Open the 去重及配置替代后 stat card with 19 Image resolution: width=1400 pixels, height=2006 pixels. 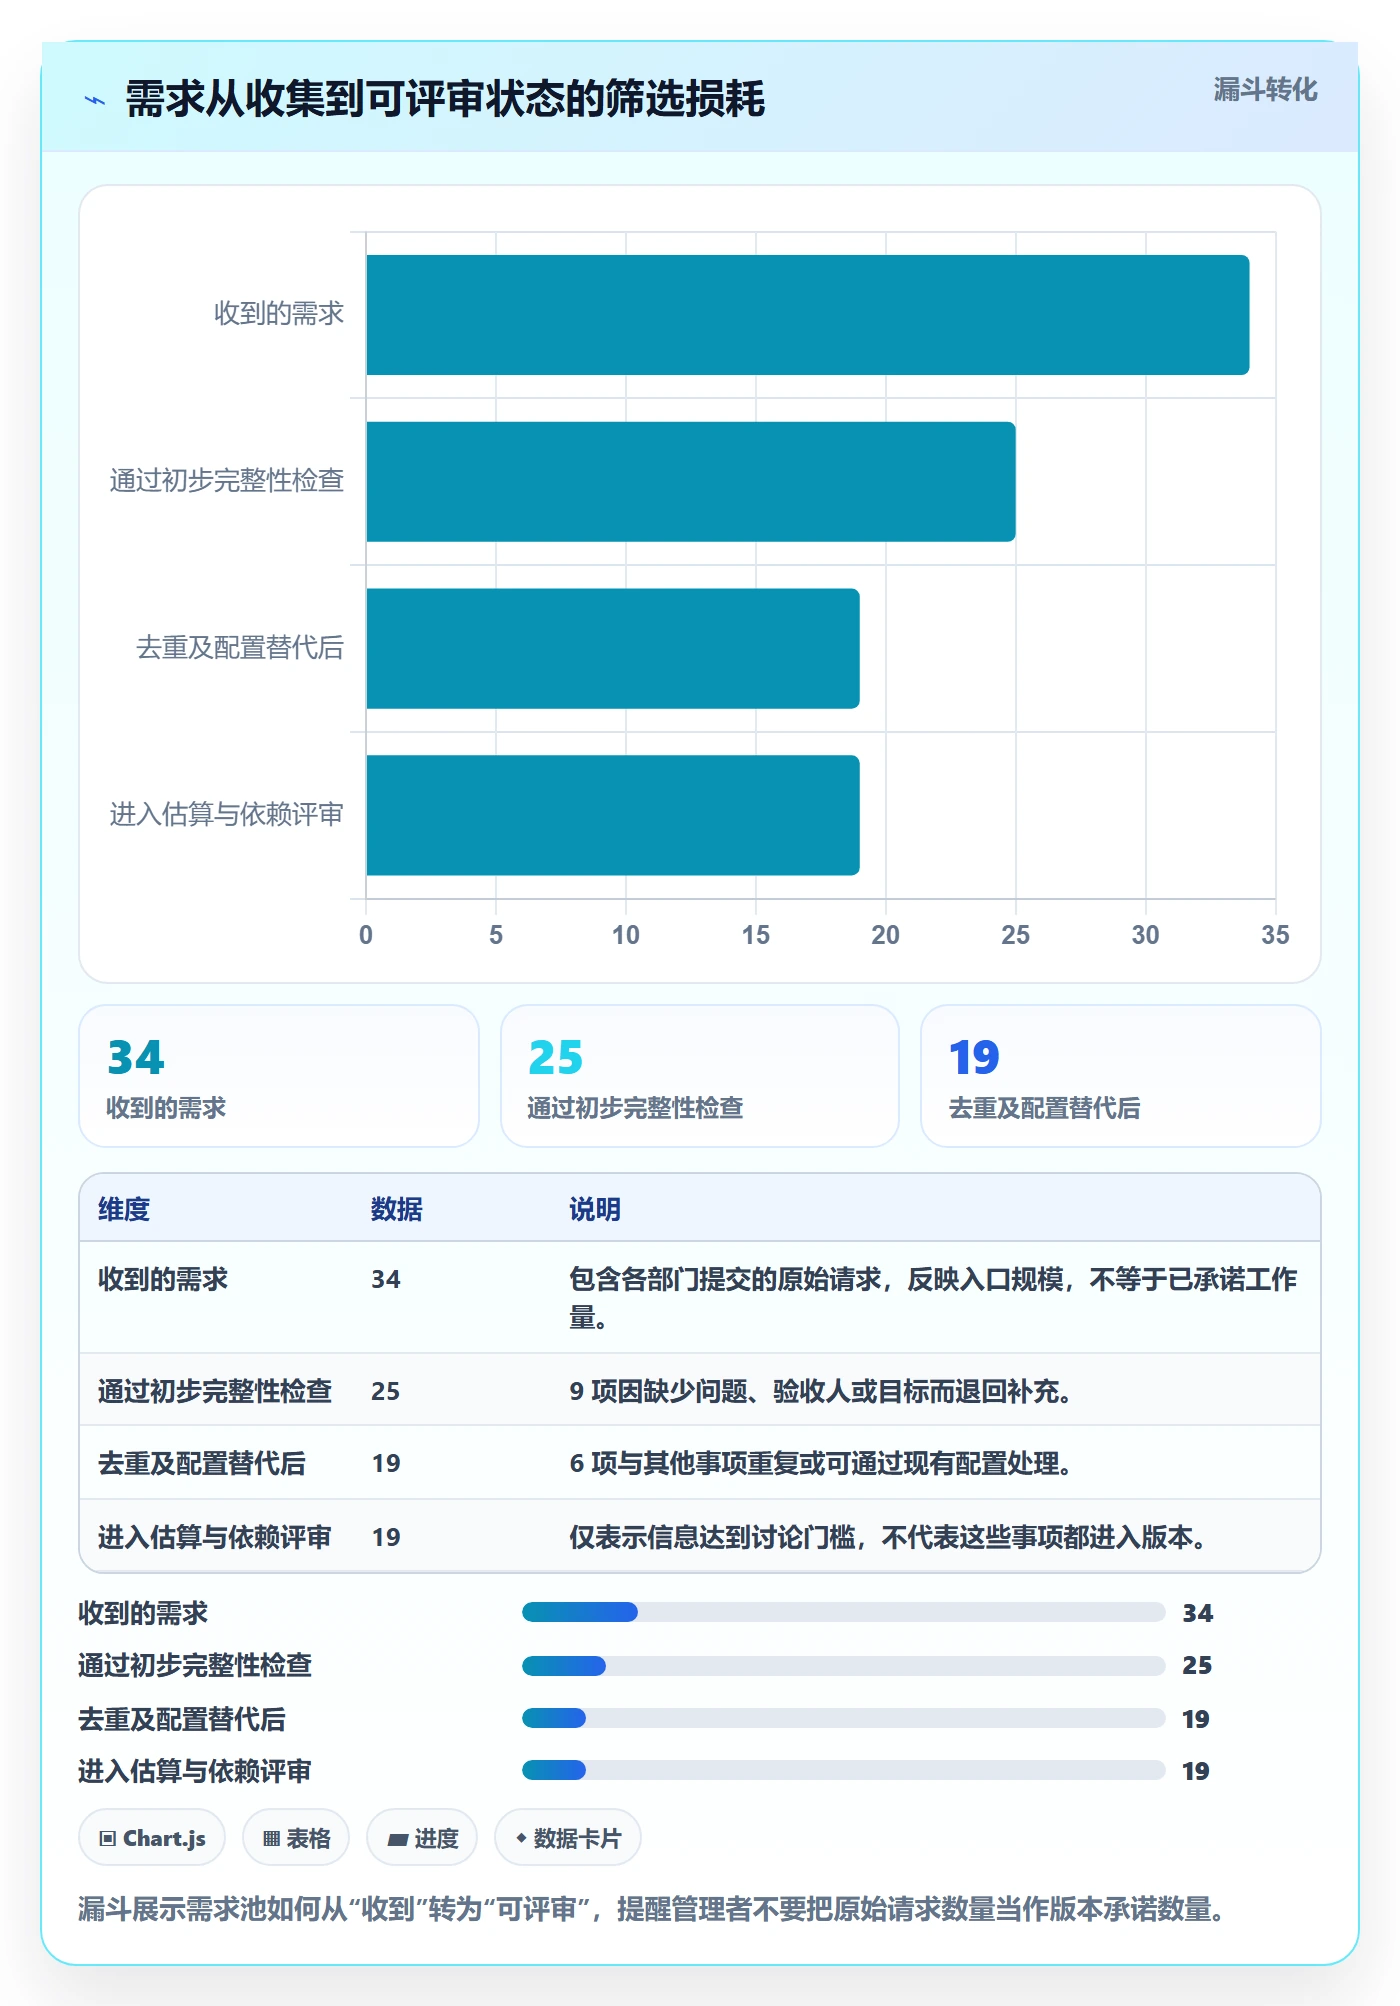click(1121, 1076)
